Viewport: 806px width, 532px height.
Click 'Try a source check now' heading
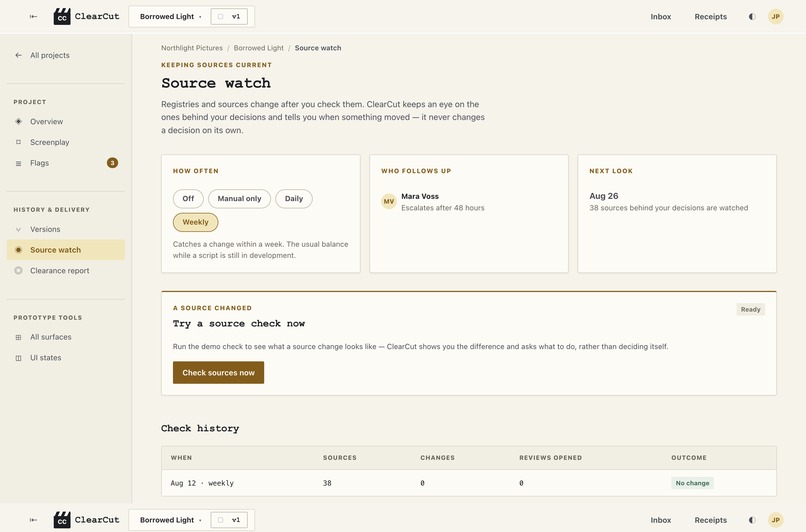239,323
